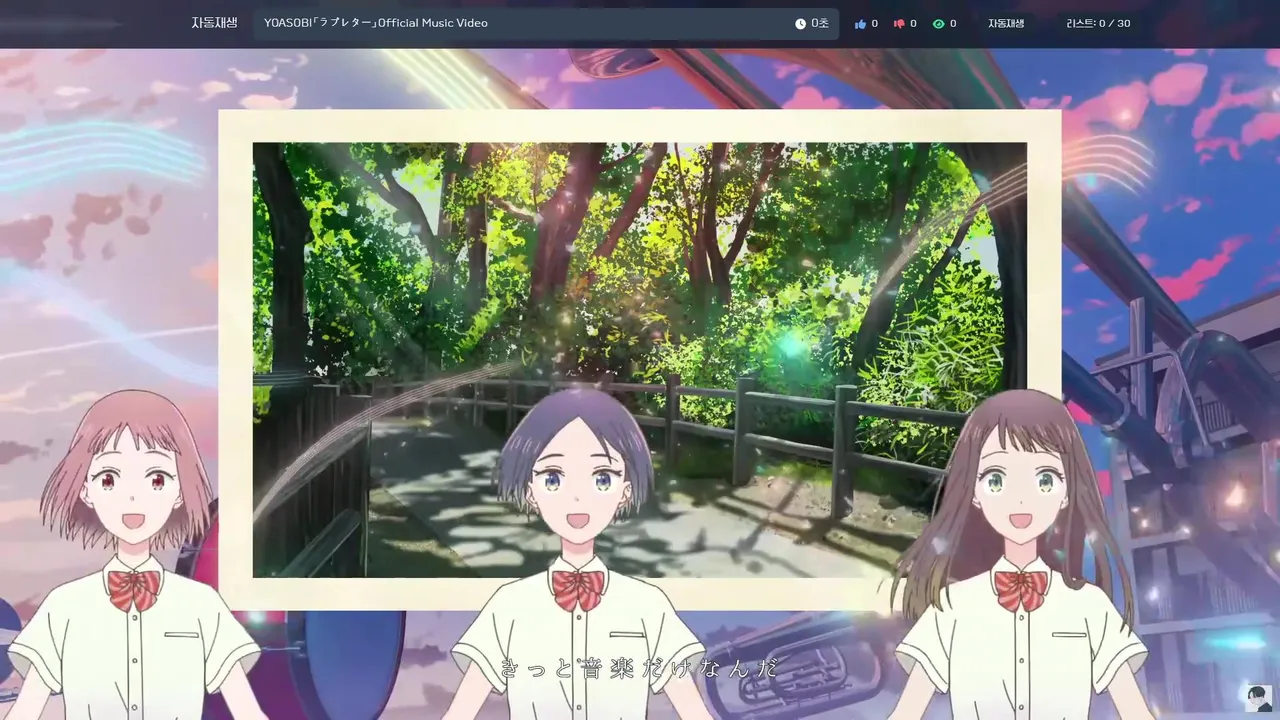Toggle 자동재생 on the right of the bar
Screen dimensions: 1280x720
1006,23
